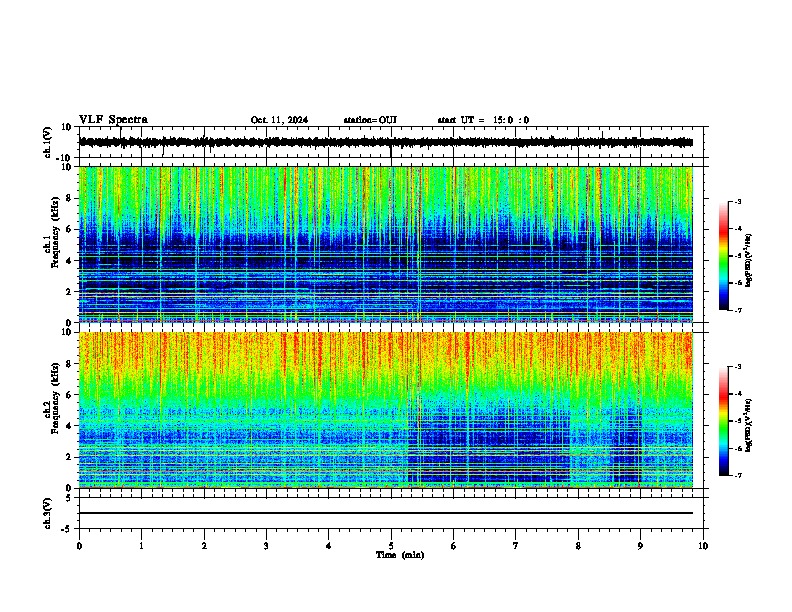Click time axis tick label '0'
The width and height of the screenshot is (792, 612).
(x=79, y=546)
